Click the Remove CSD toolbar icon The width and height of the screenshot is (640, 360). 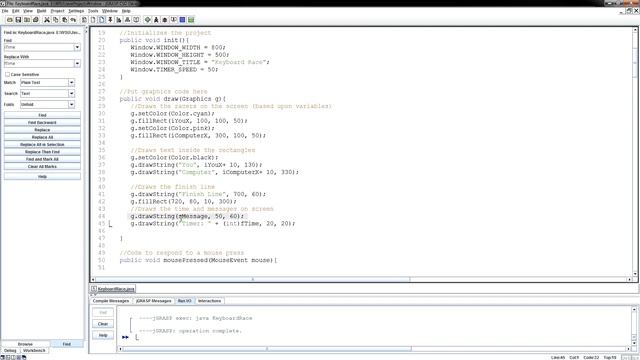click(x=93, y=20)
